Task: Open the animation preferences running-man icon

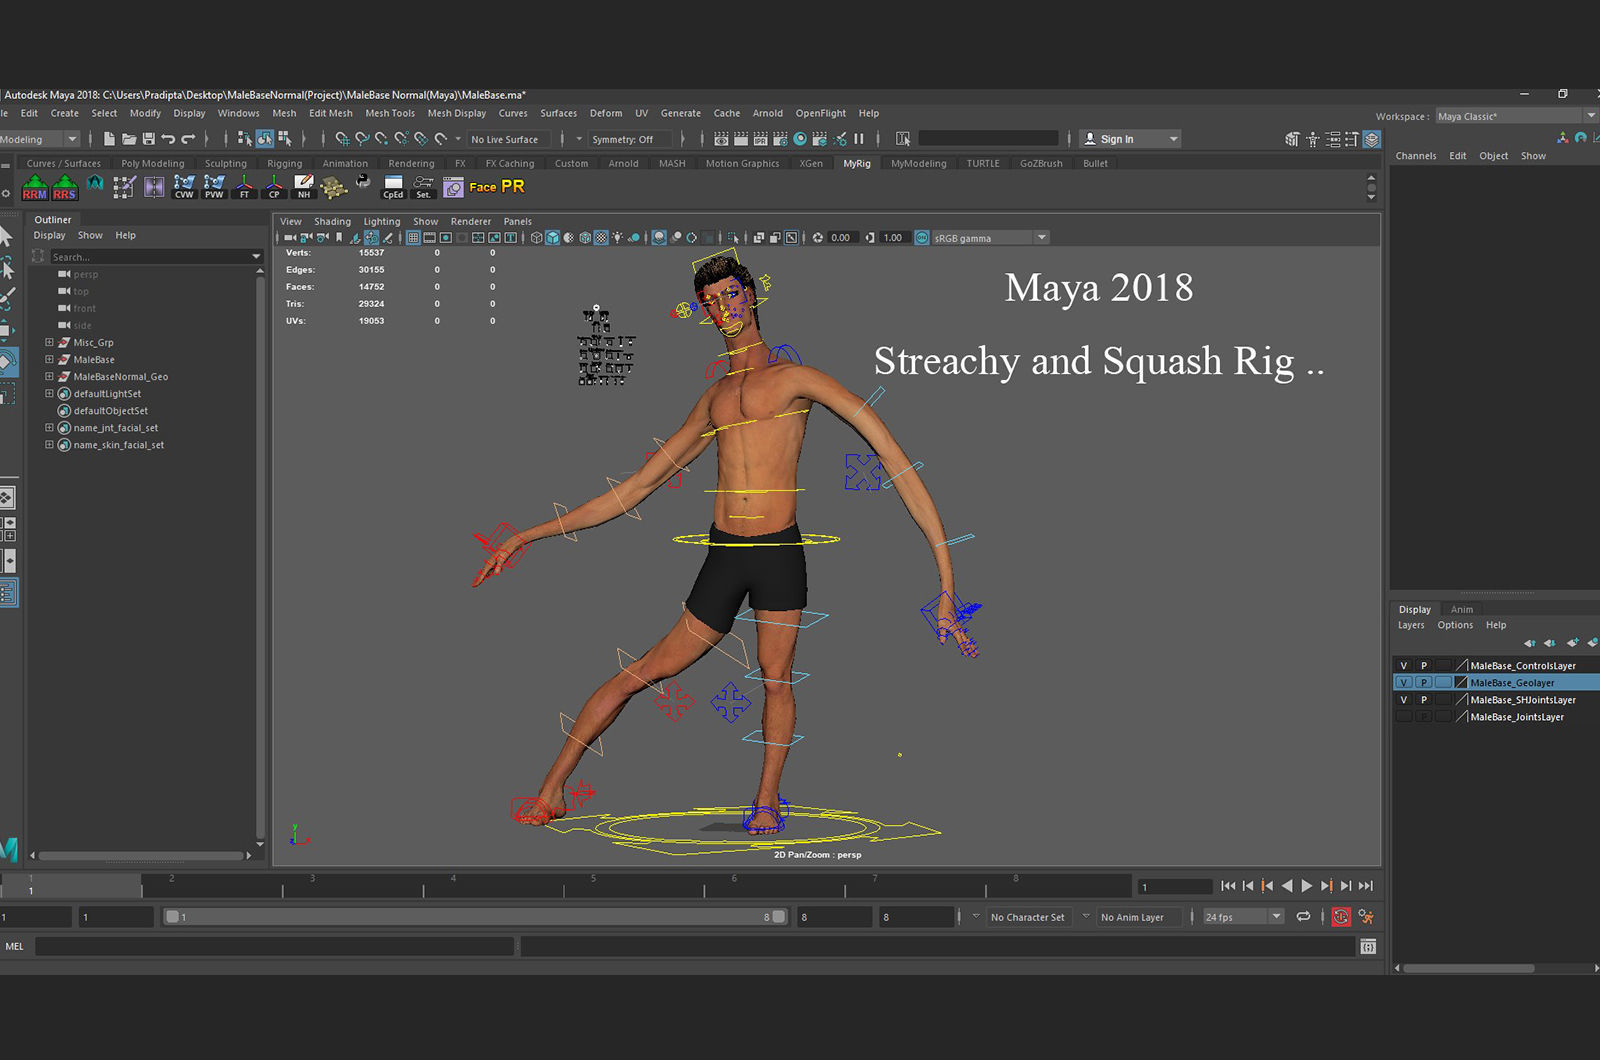Action: pyautogui.click(x=1366, y=917)
